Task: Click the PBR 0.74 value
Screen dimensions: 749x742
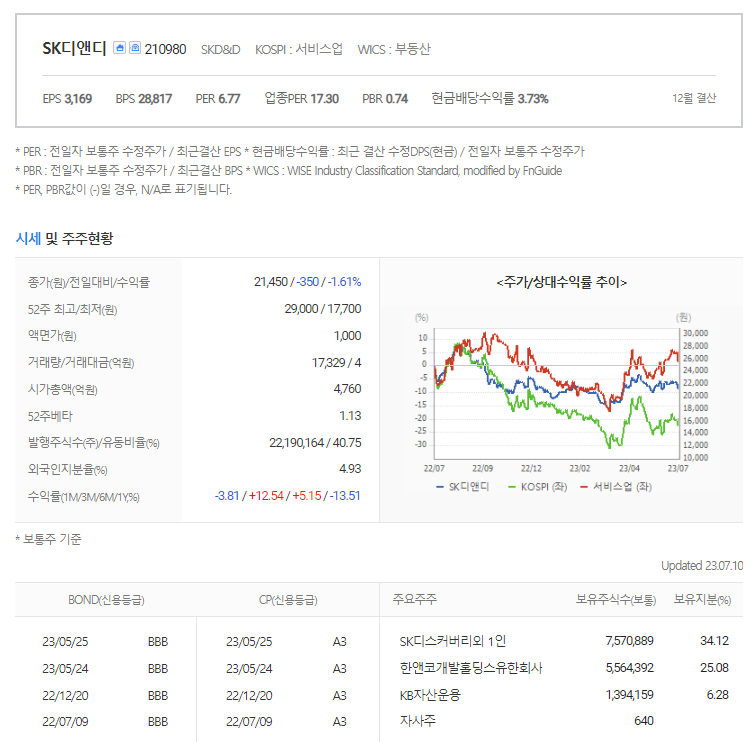Action: click(x=385, y=99)
